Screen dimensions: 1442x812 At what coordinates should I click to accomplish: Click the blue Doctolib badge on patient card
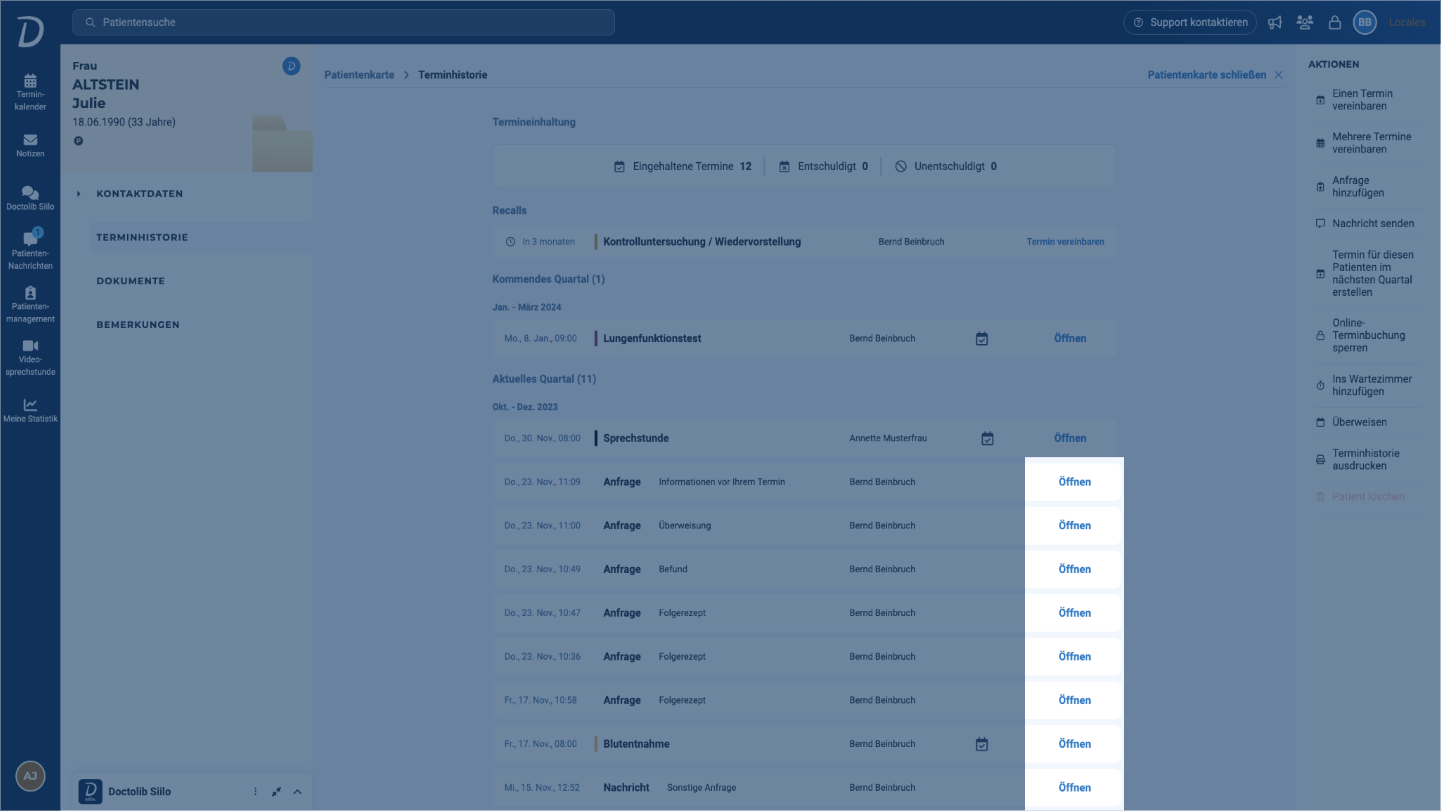[291, 66]
